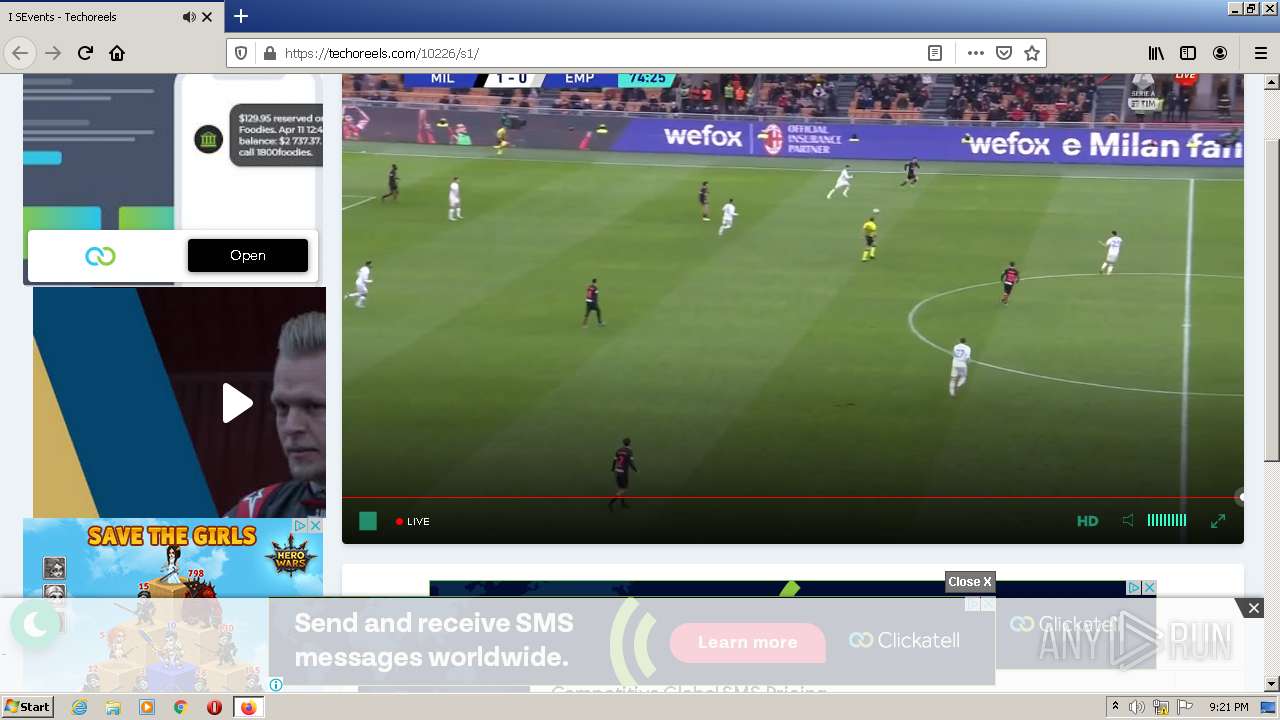Open the Windows Start menu
This screenshot has width=1280, height=720.
coord(27,707)
